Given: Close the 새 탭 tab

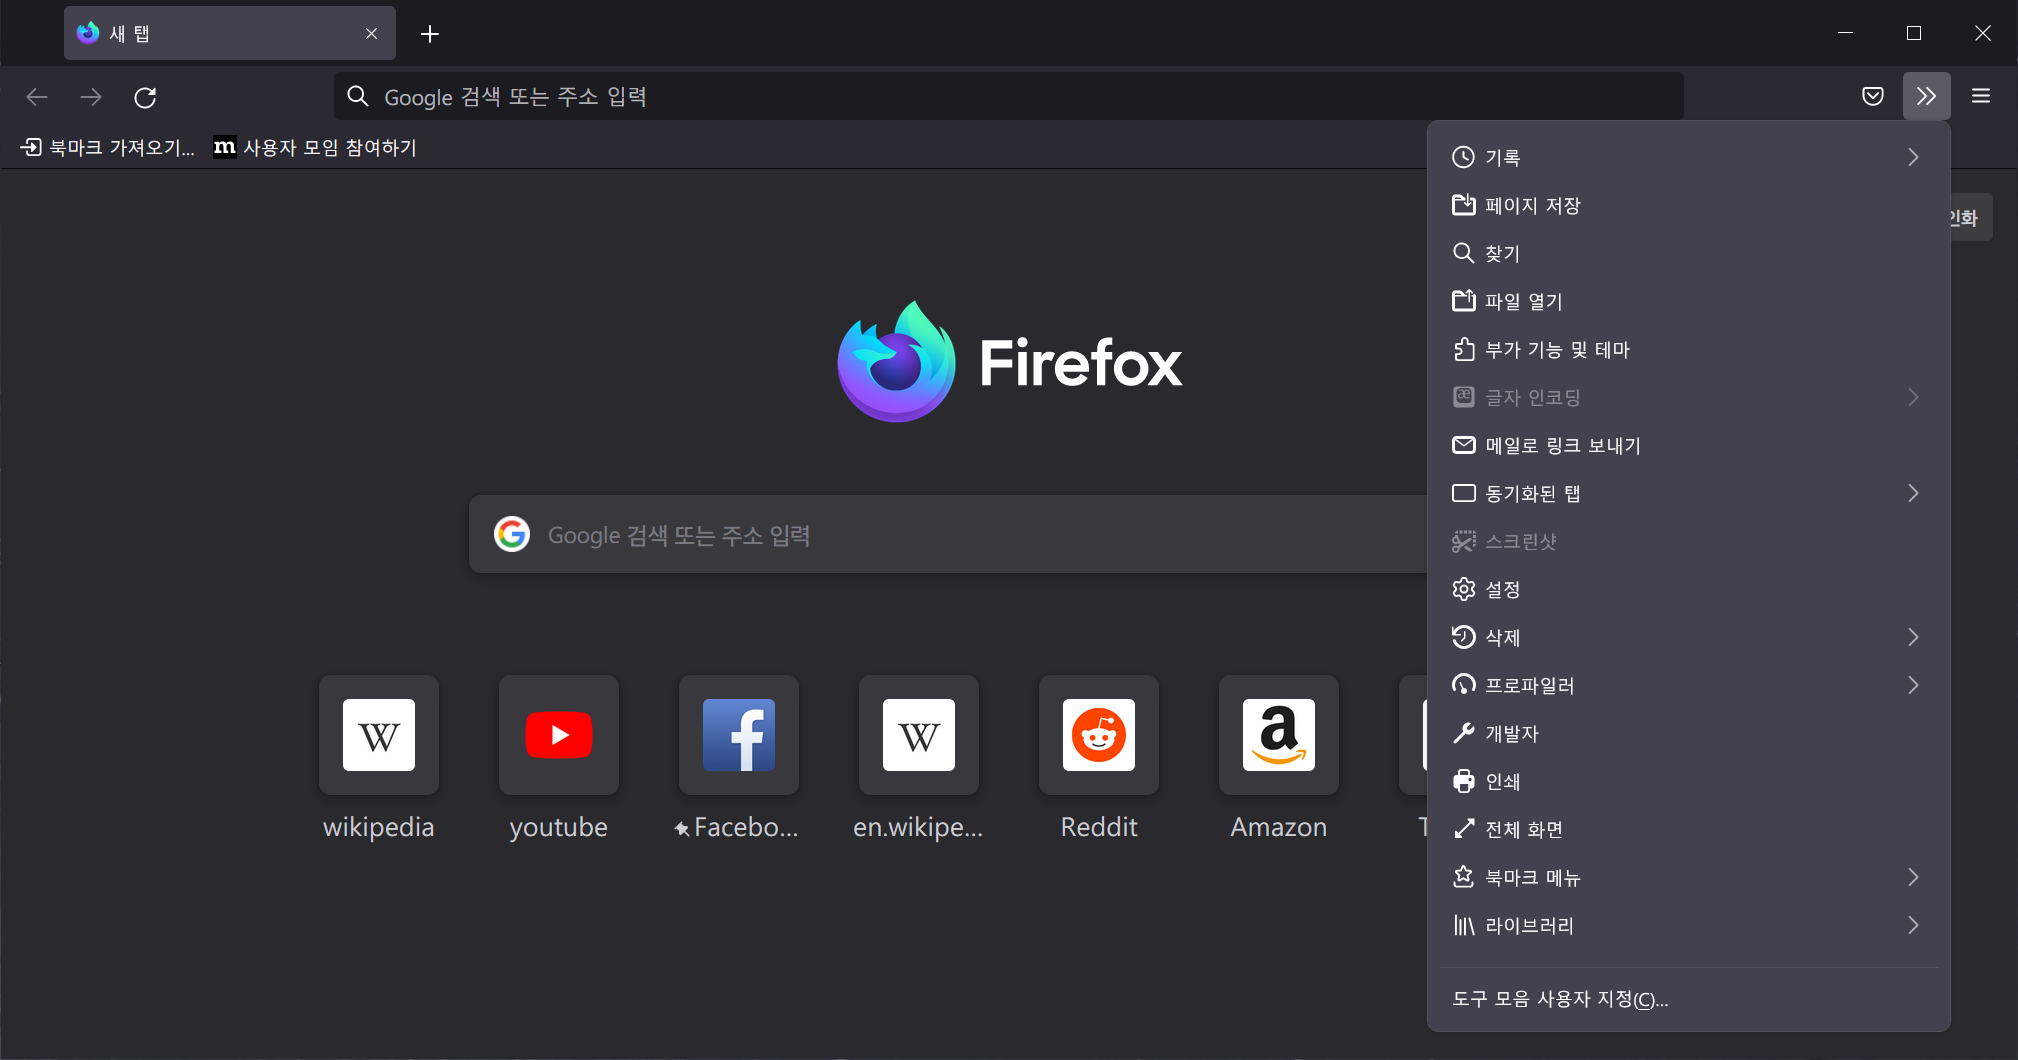Looking at the screenshot, I should pyautogui.click(x=371, y=34).
